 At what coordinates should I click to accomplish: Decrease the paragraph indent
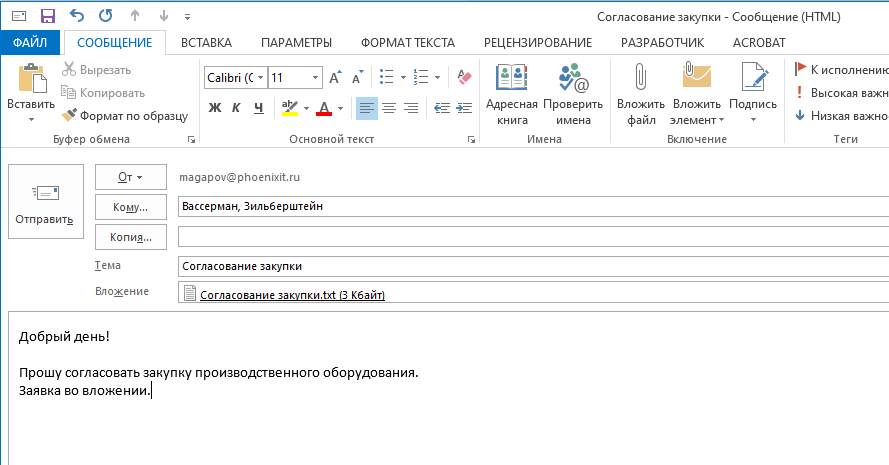coord(442,108)
